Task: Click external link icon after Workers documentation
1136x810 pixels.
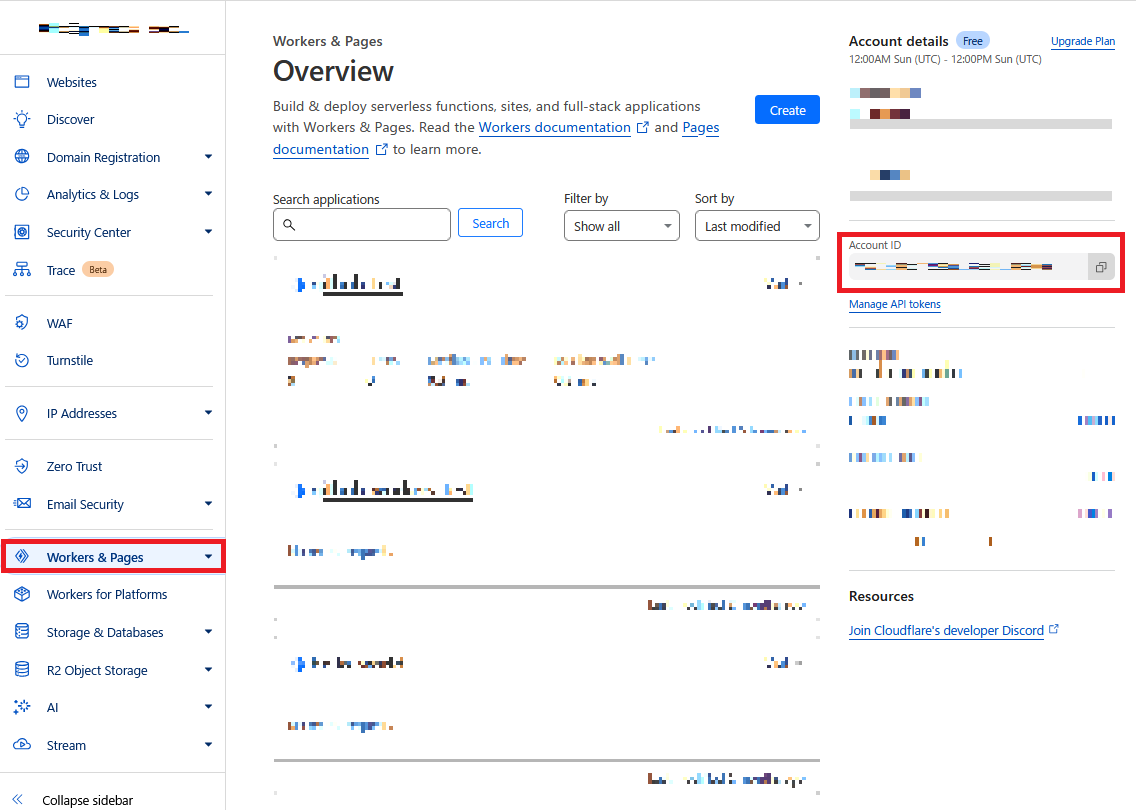Action: click(643, 128)
